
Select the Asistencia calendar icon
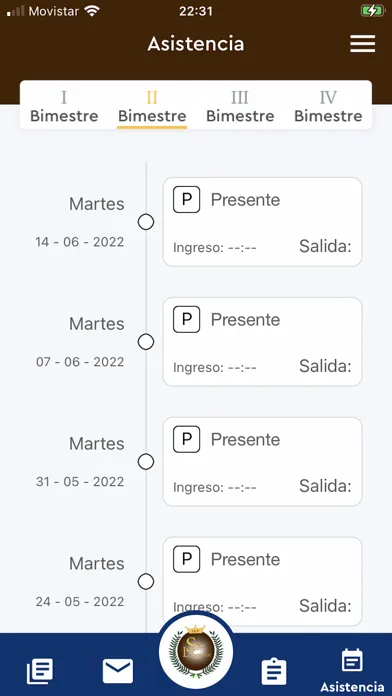pyautogui.click(x=352, y=660)
